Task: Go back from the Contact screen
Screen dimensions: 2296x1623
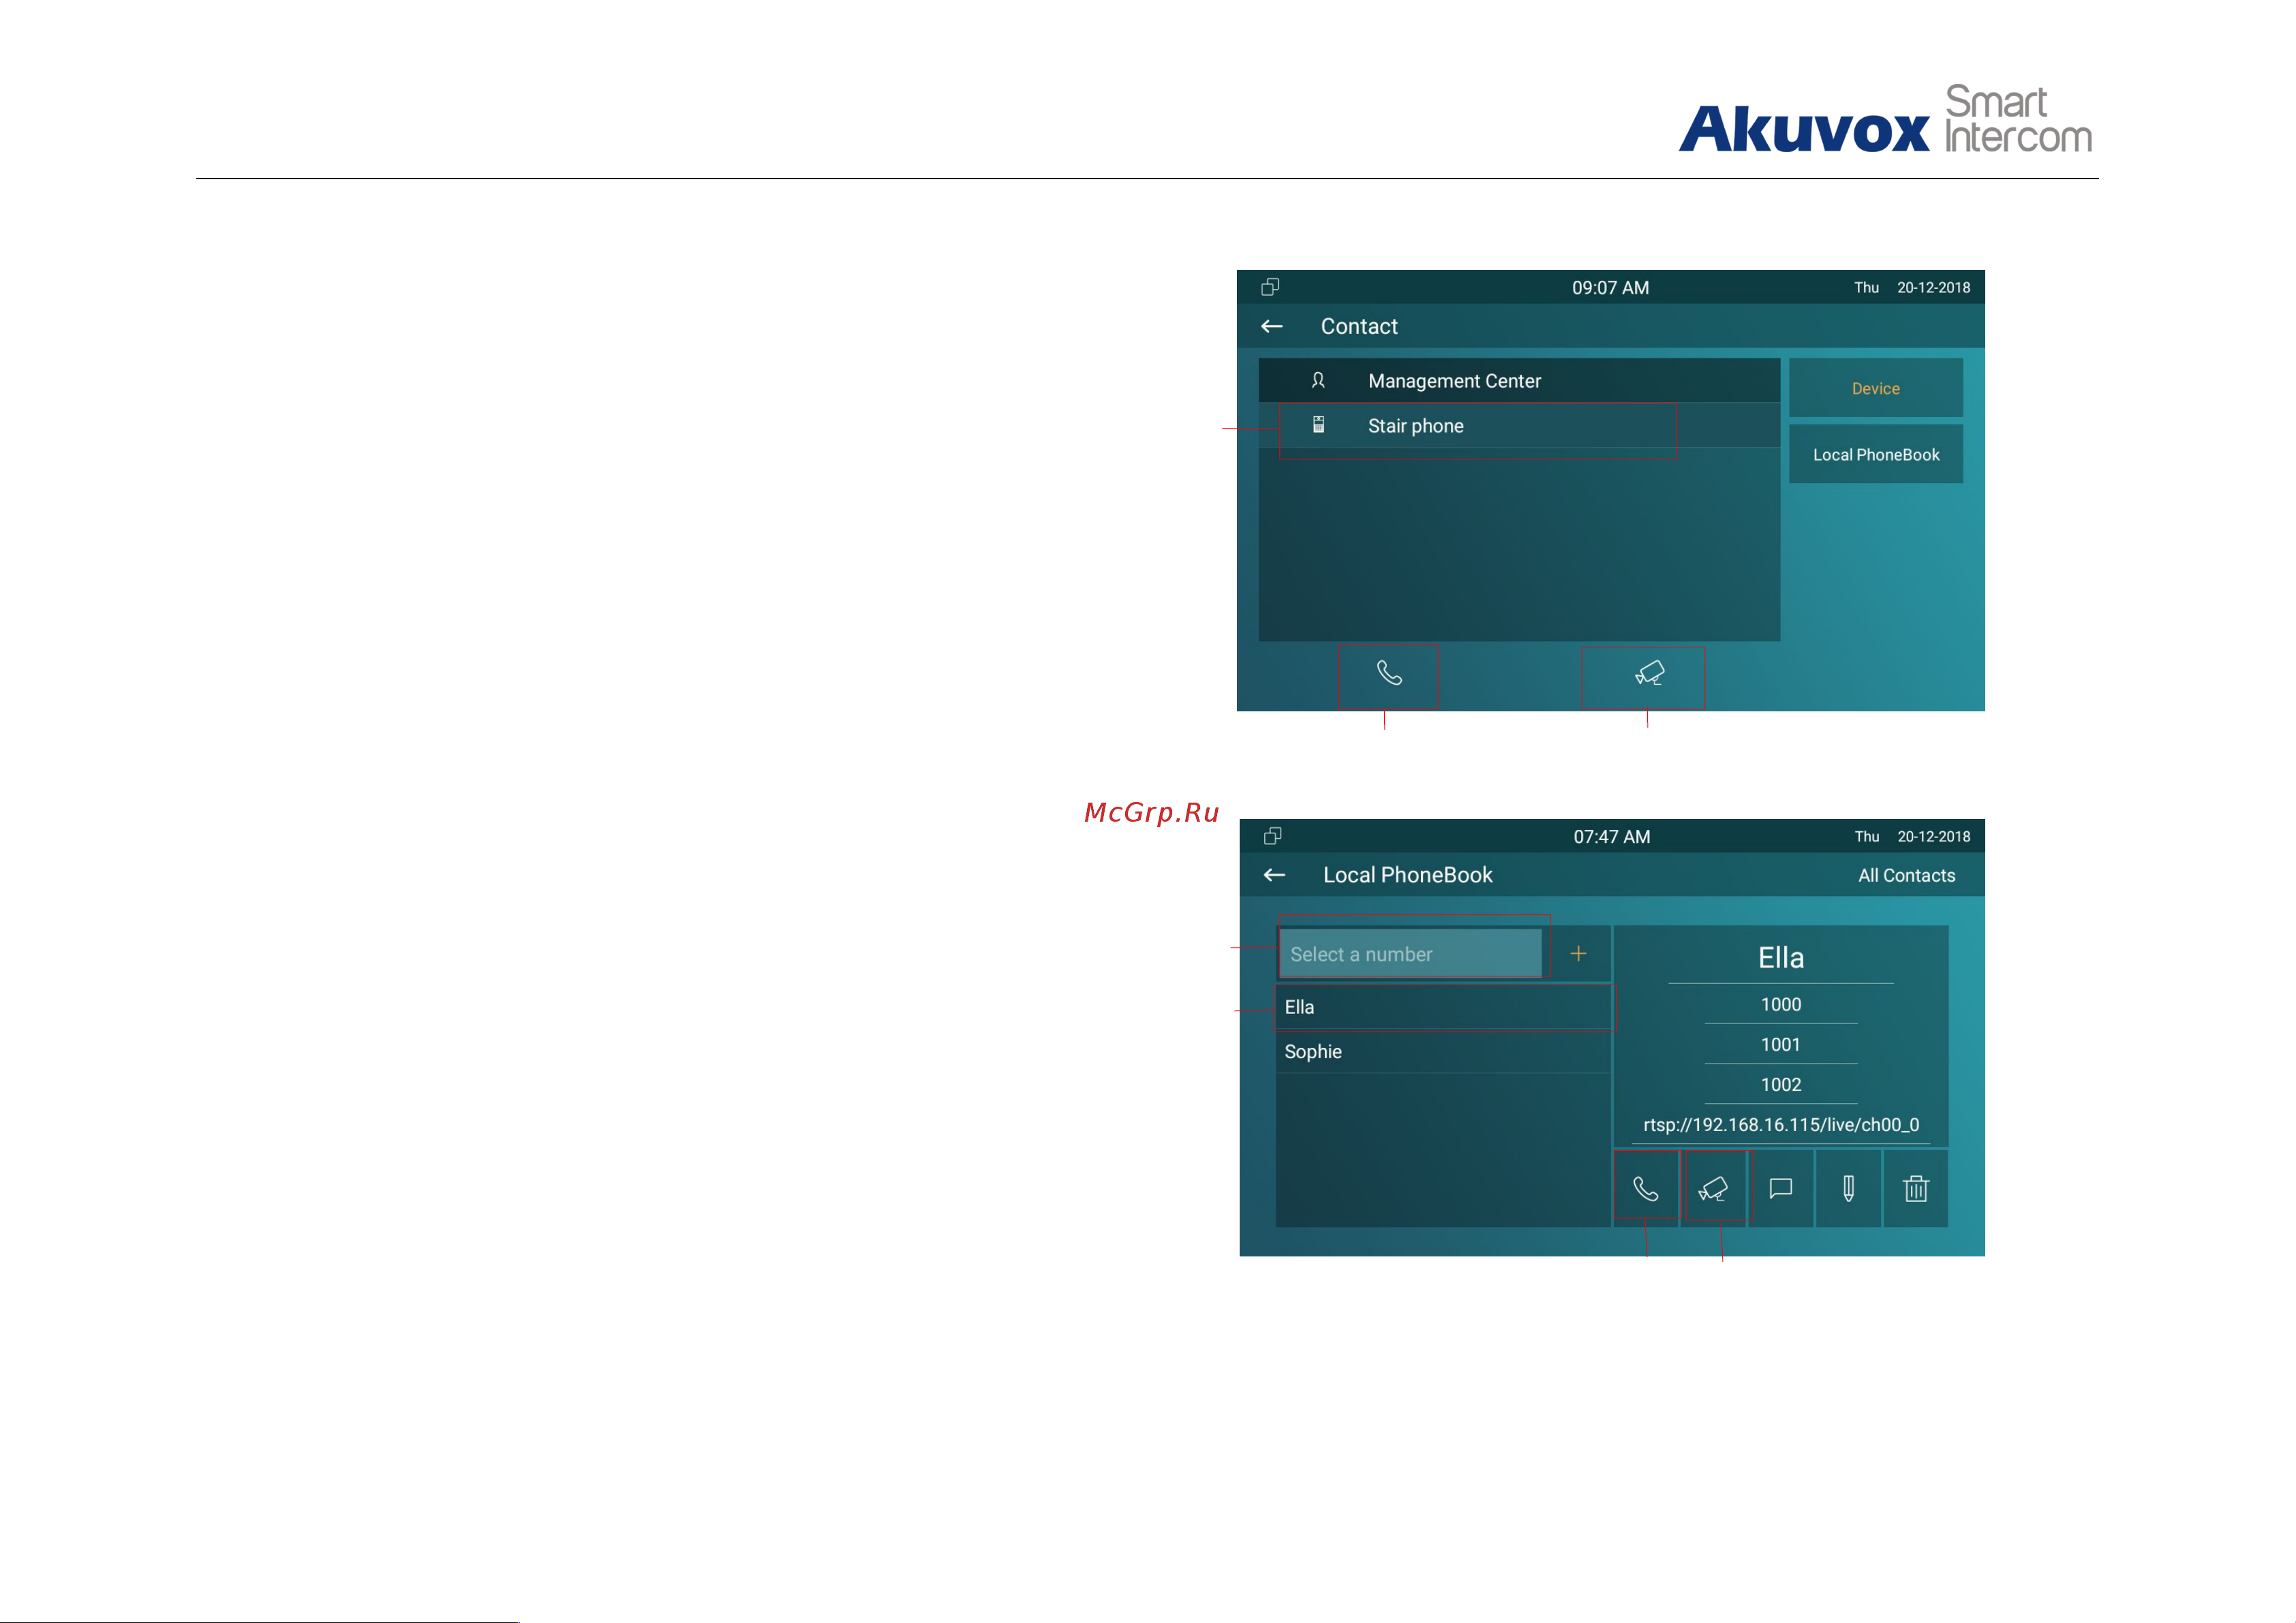Action: 1272,326
